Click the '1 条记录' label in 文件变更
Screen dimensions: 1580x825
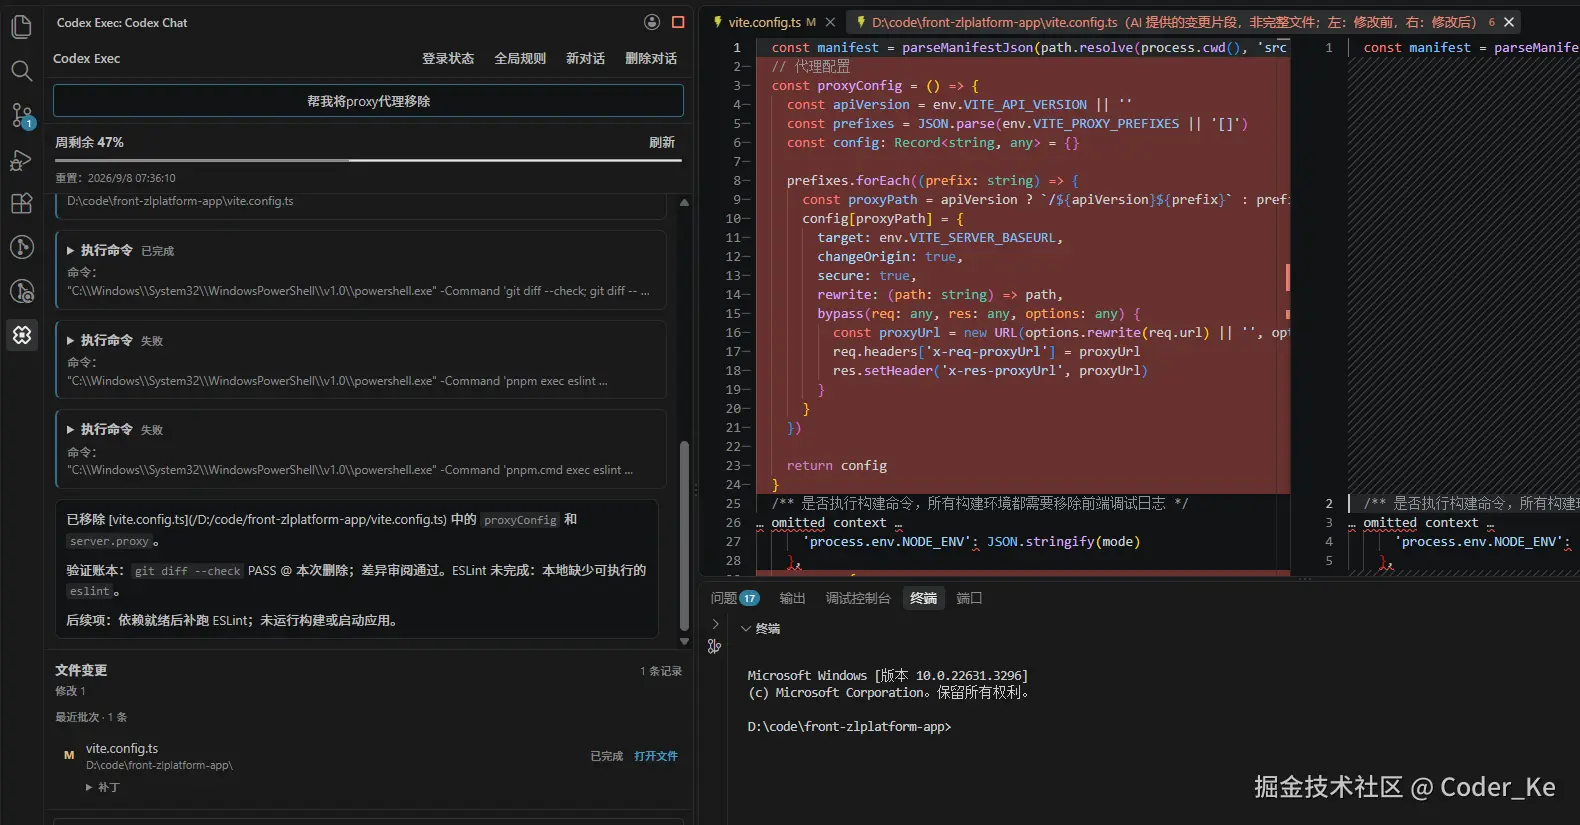tap(661, 671)
